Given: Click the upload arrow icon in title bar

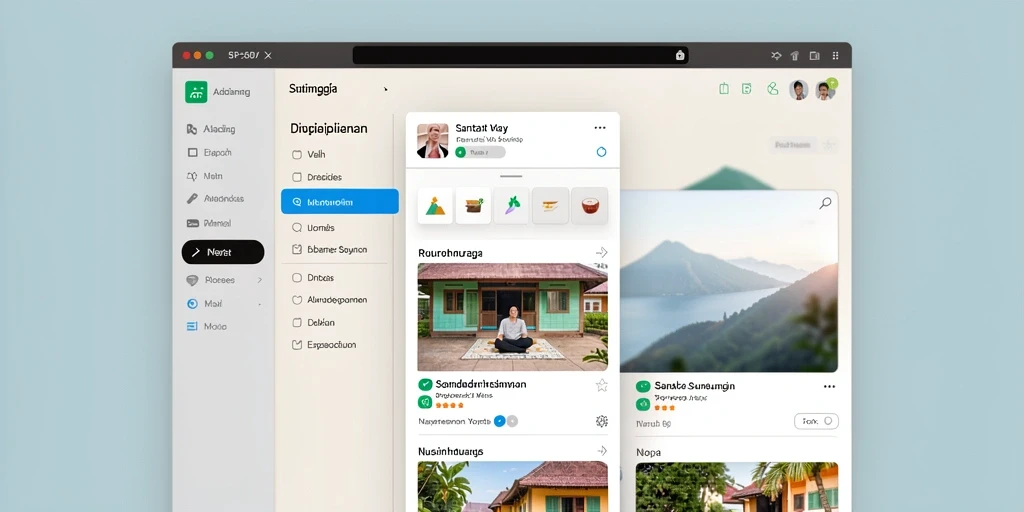Looking at the screenshot, I should point(795,56).
